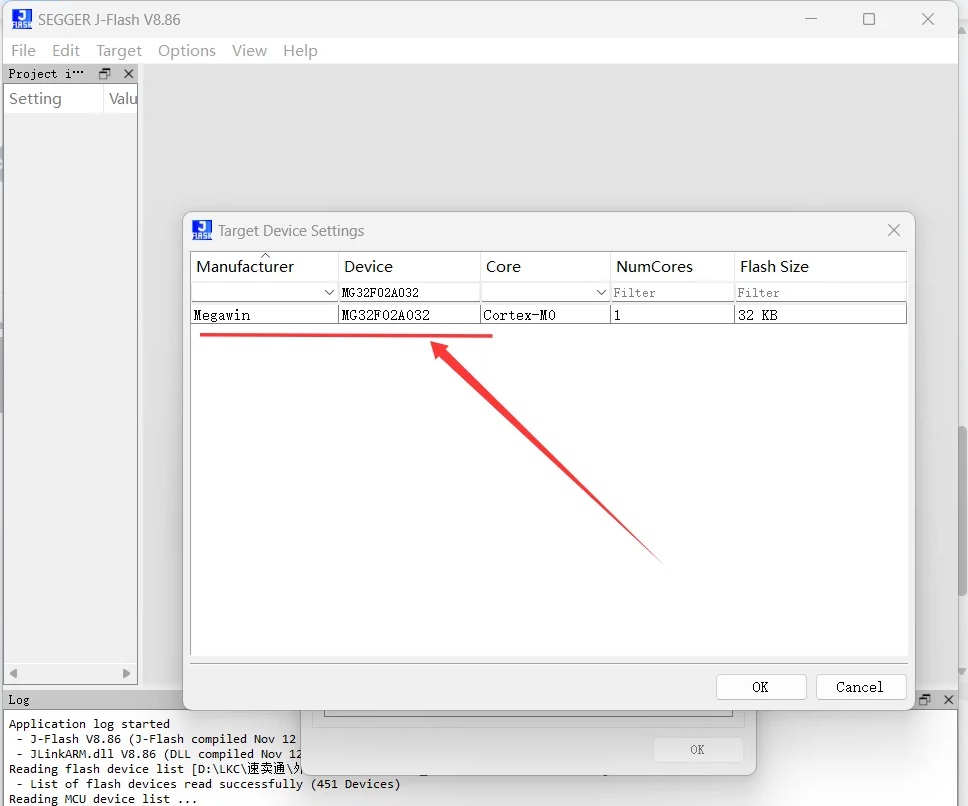Open the Target menu
968x806 pixels.
pos(119,51)
